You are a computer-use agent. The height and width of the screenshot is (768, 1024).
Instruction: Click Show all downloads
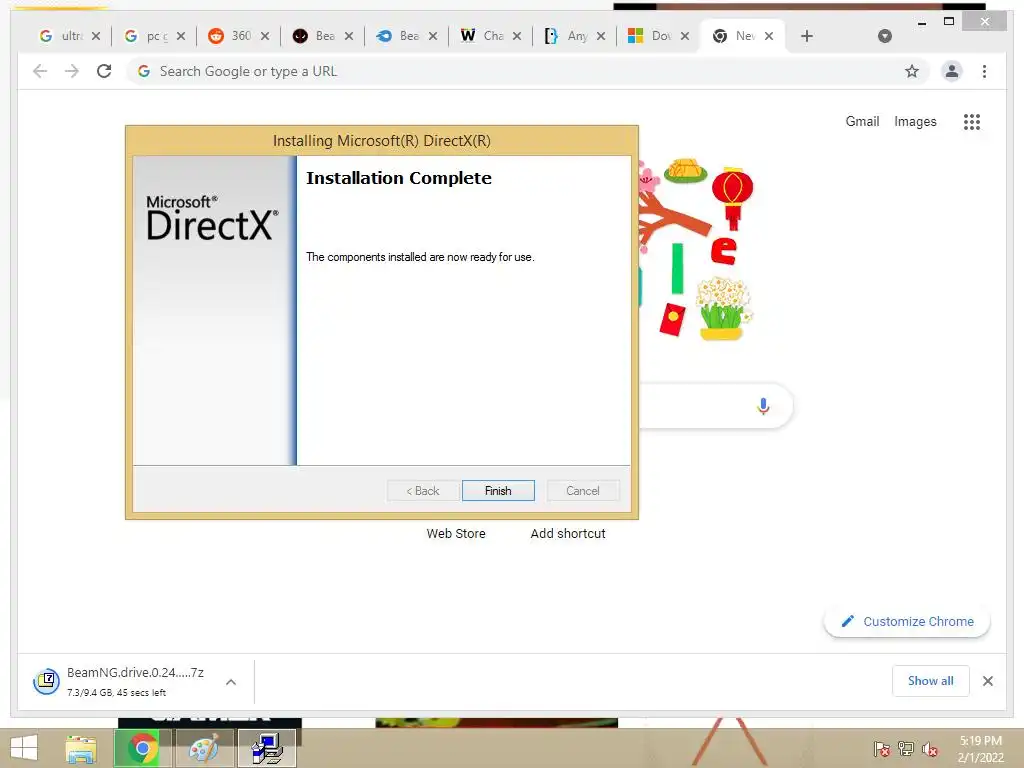pos(931,680)
